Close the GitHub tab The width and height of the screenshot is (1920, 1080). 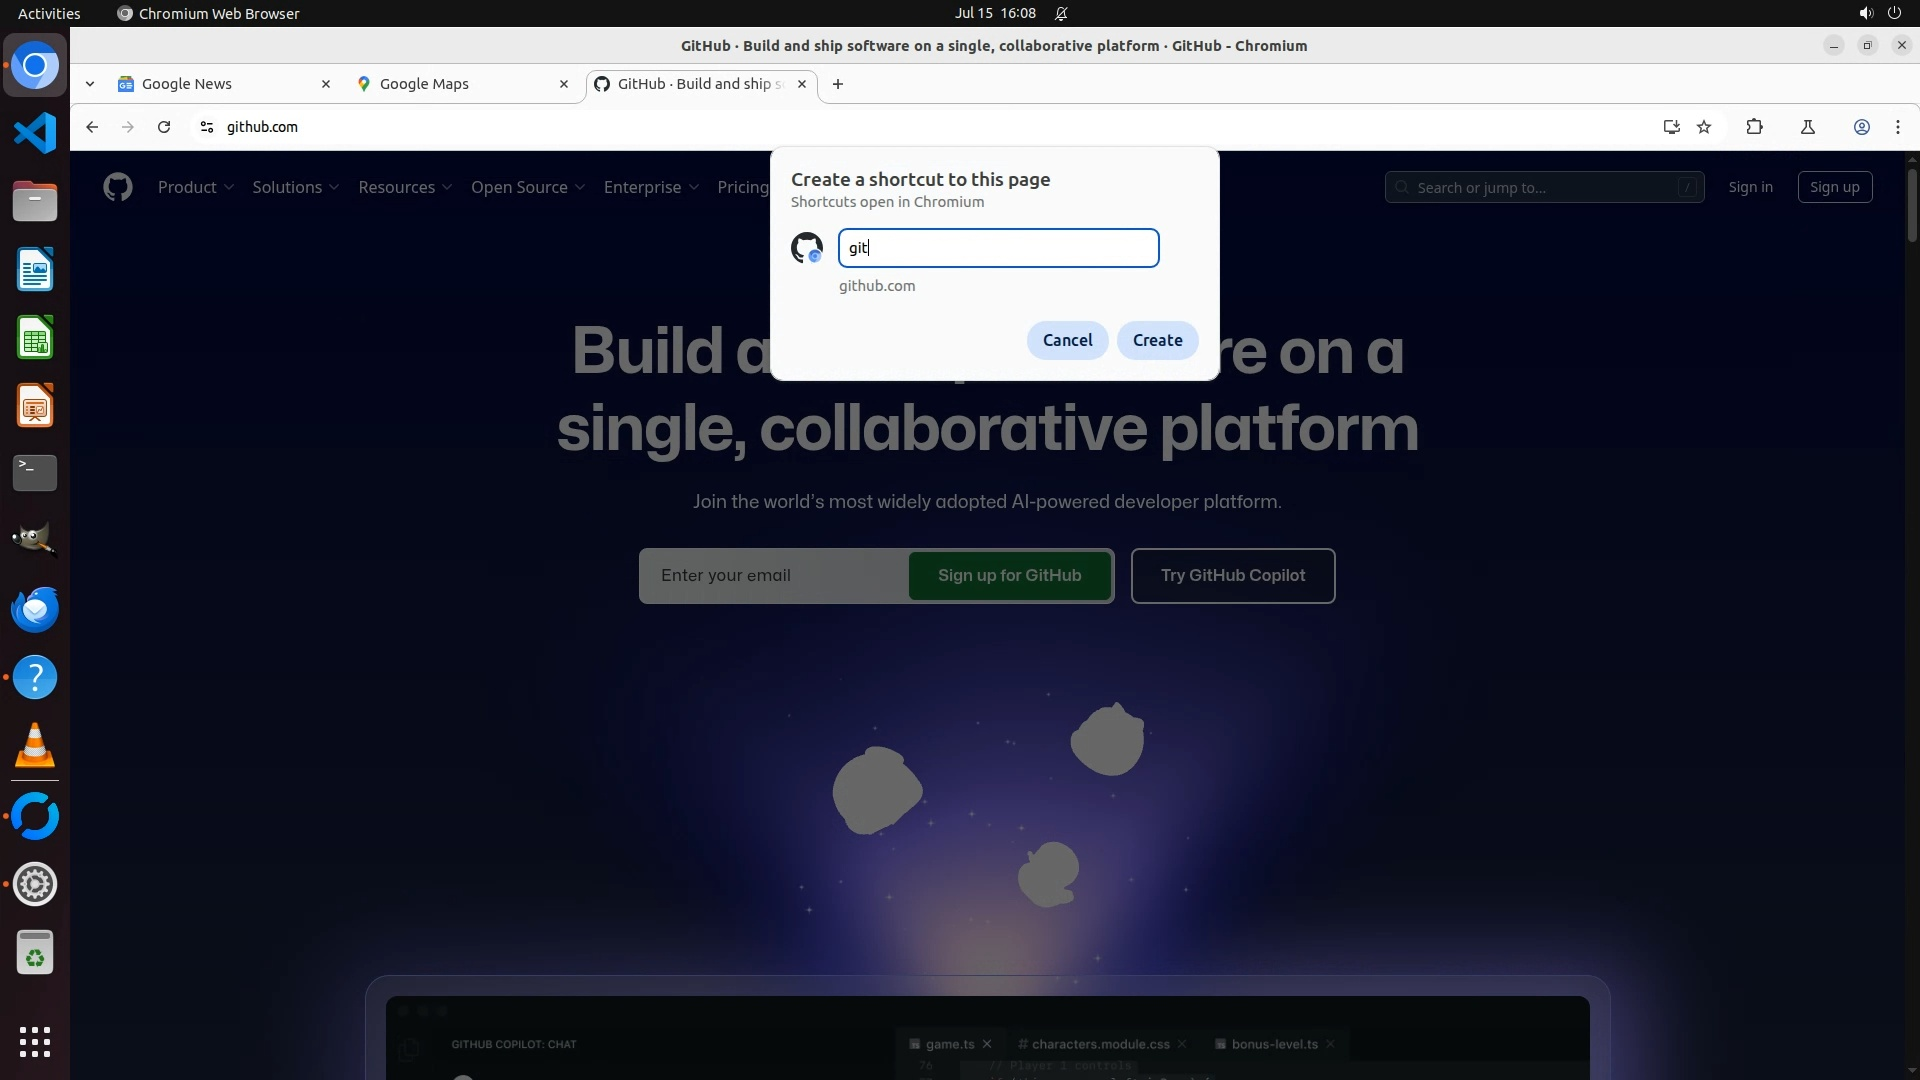801,84
